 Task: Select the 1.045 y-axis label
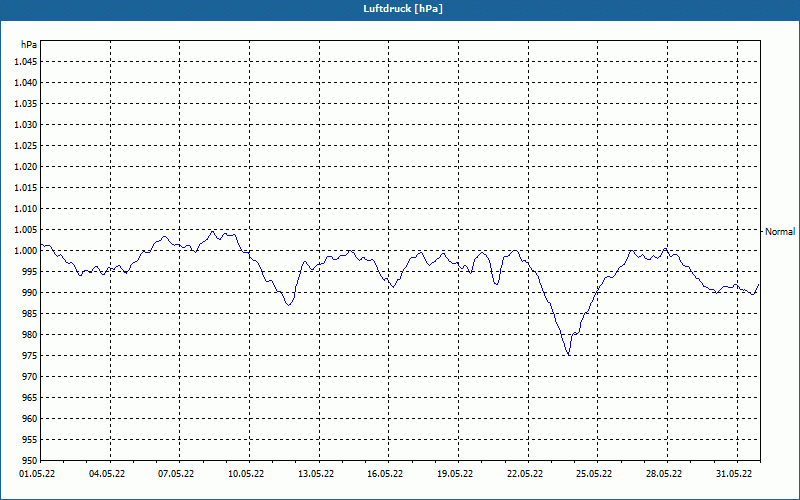point(26,62)
